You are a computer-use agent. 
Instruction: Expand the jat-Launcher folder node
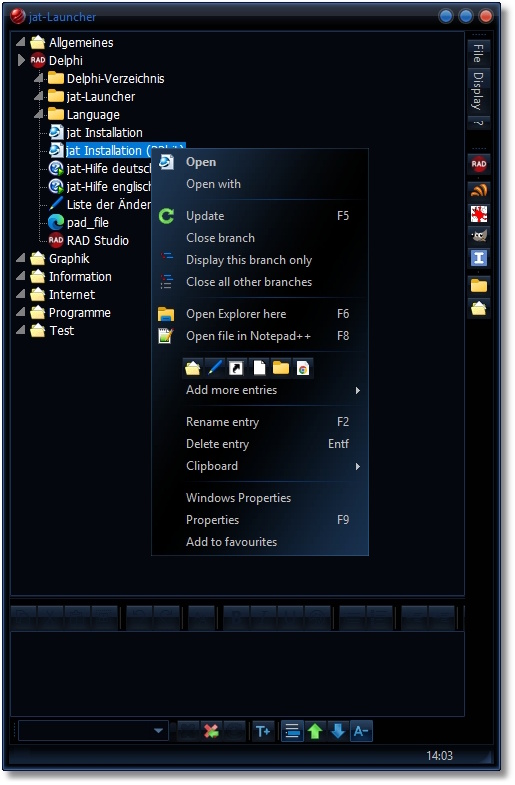click(x=39, y=96)
